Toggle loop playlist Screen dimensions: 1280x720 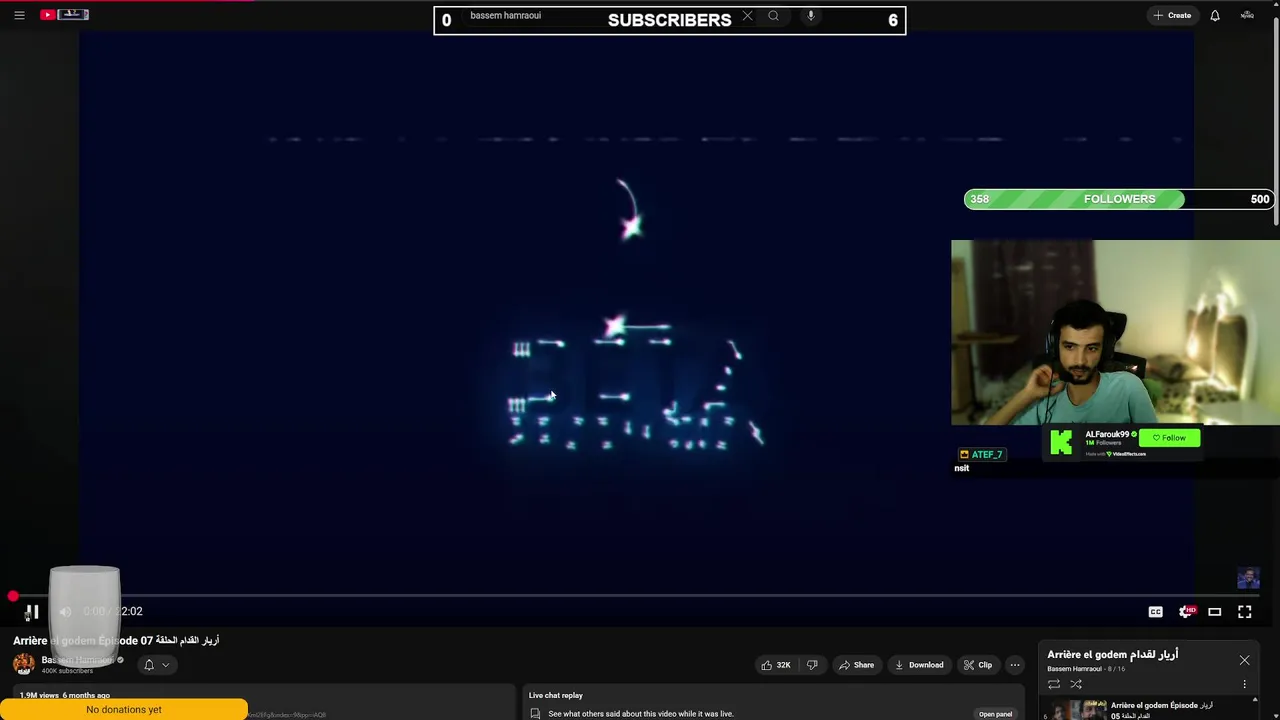(x=1054, y=685)
